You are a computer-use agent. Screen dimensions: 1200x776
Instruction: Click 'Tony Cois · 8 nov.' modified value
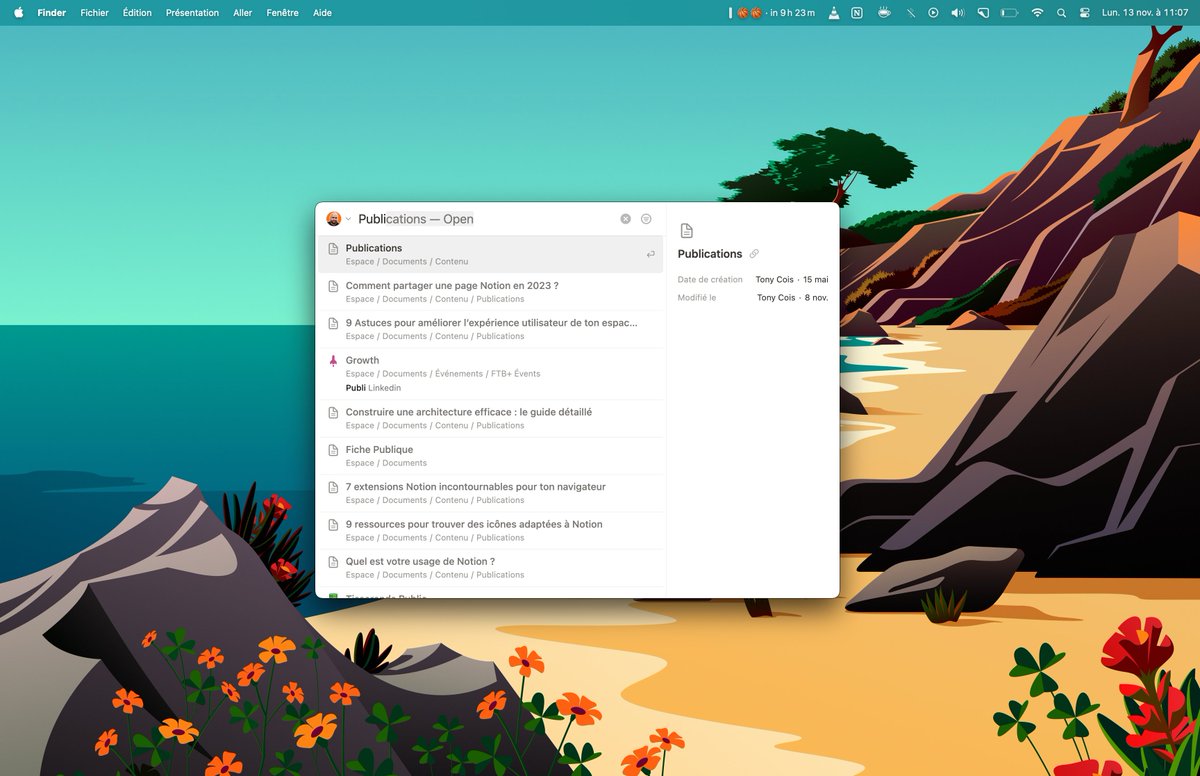[792, 297]
